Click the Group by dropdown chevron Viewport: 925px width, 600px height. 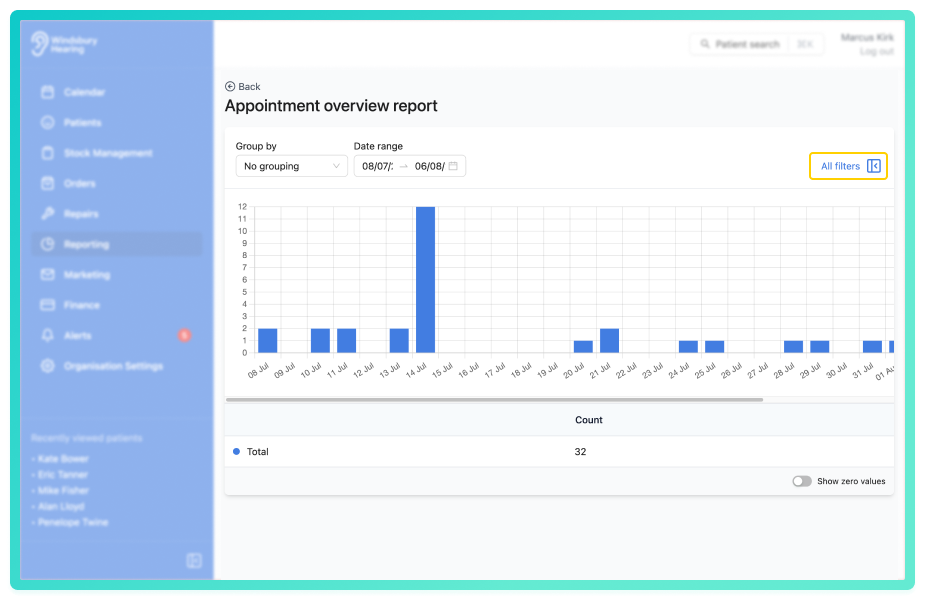pyautogui.click(x=336, y=166)
